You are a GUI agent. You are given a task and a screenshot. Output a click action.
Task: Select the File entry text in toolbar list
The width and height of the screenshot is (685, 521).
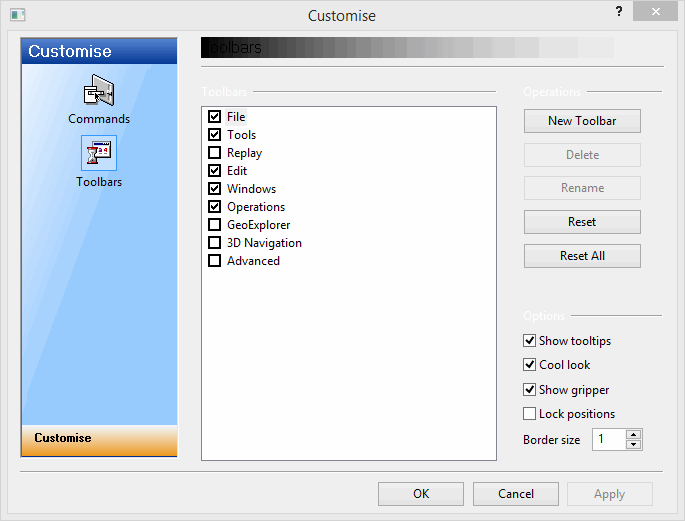[236, 117]
